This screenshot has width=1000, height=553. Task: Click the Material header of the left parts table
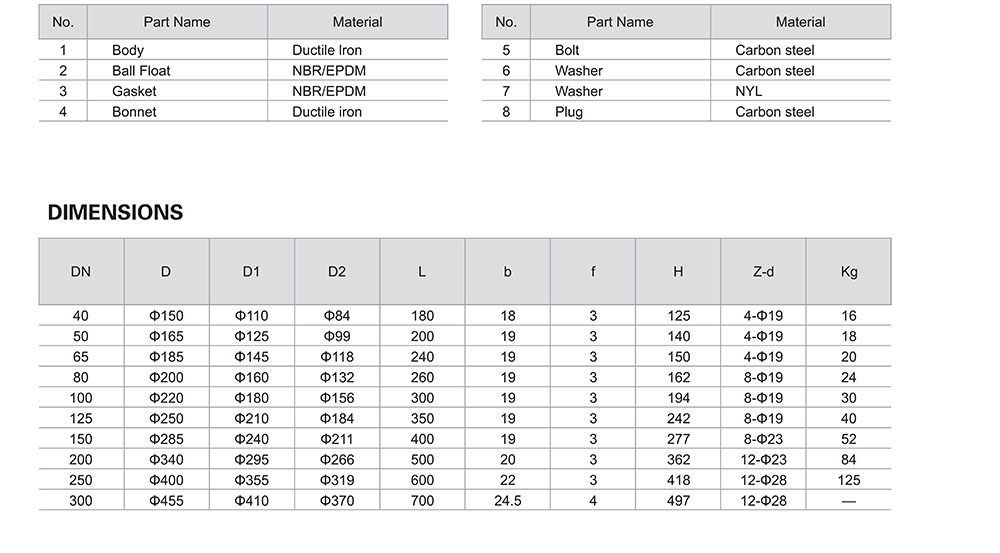(x=357, y=22)
